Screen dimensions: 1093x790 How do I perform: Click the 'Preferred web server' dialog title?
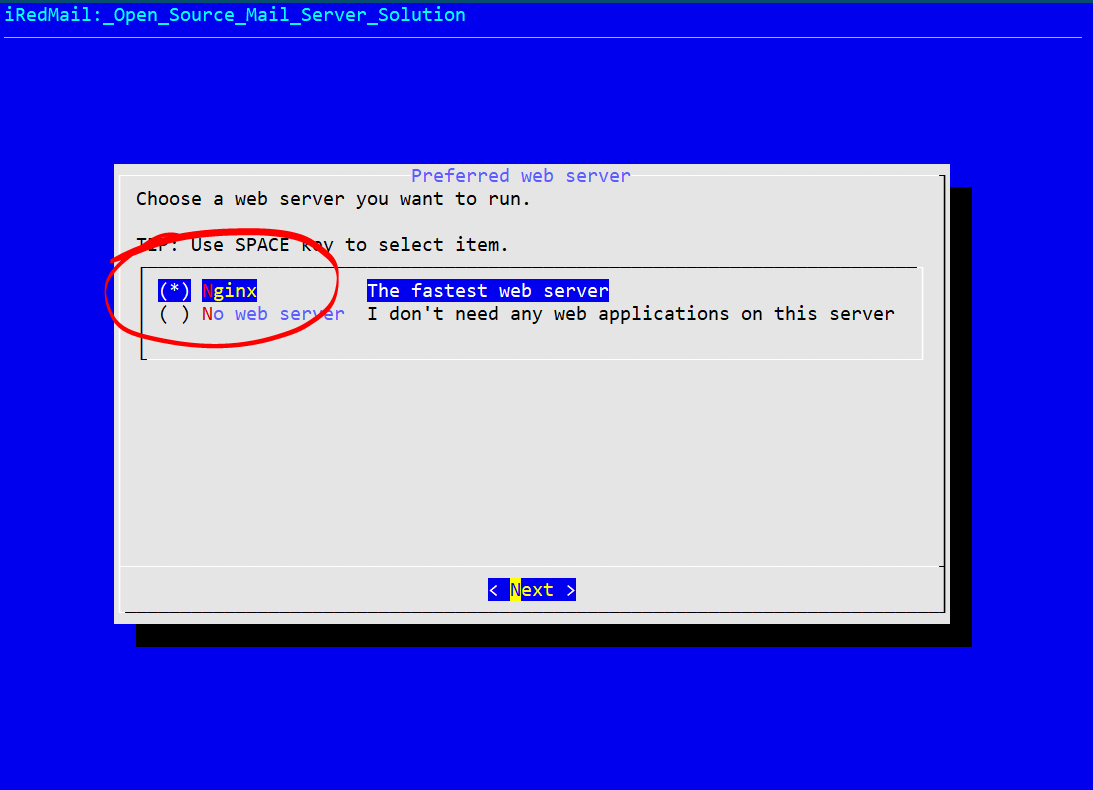pyautogui.click(x=520, y=176)
